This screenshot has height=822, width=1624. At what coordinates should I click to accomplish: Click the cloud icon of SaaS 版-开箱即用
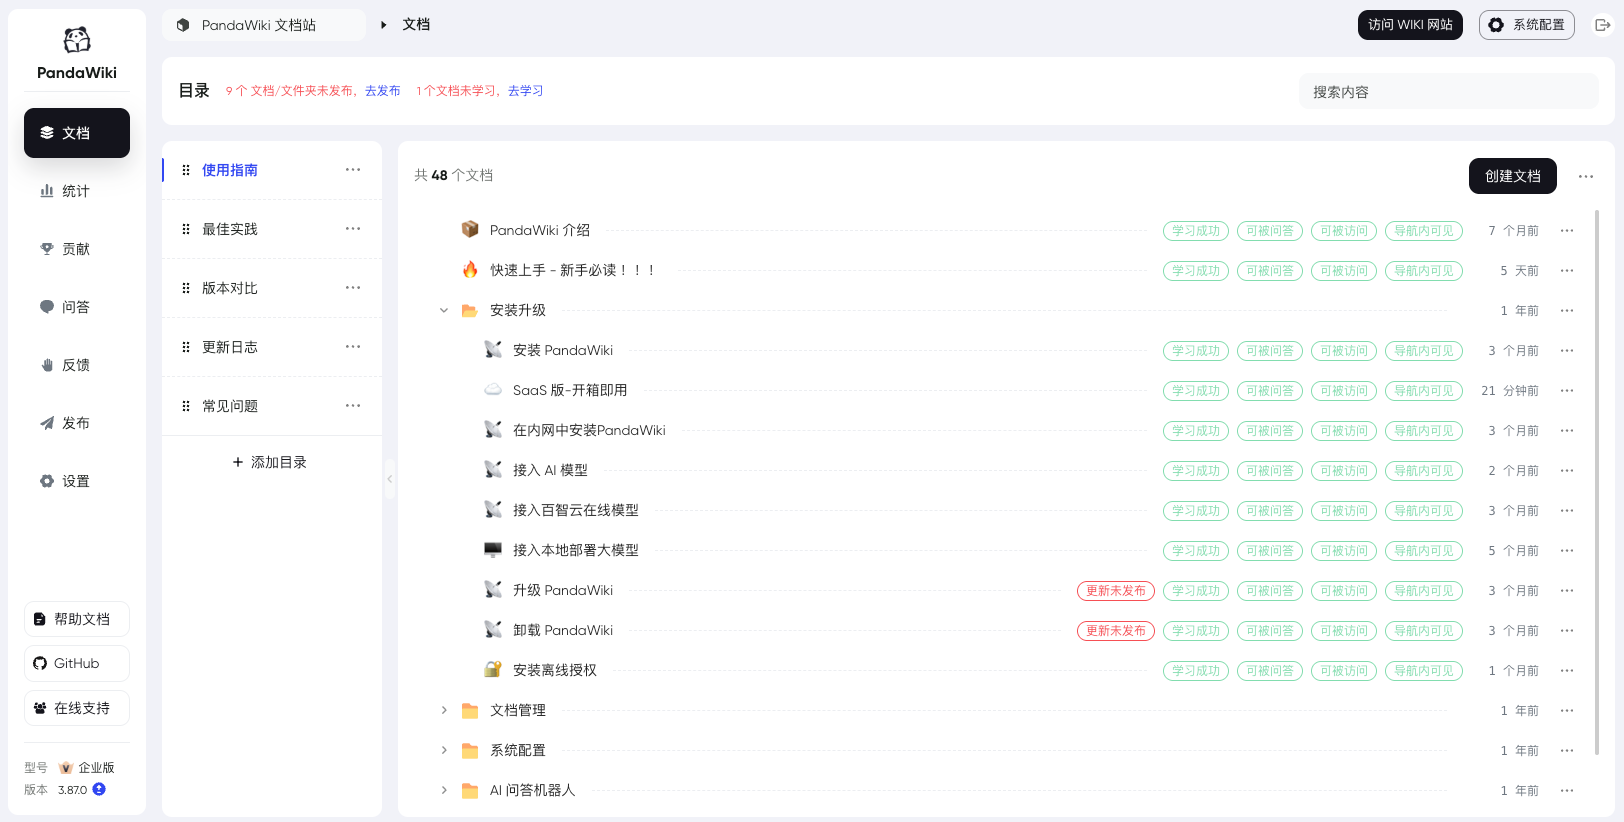click(493, 389)
